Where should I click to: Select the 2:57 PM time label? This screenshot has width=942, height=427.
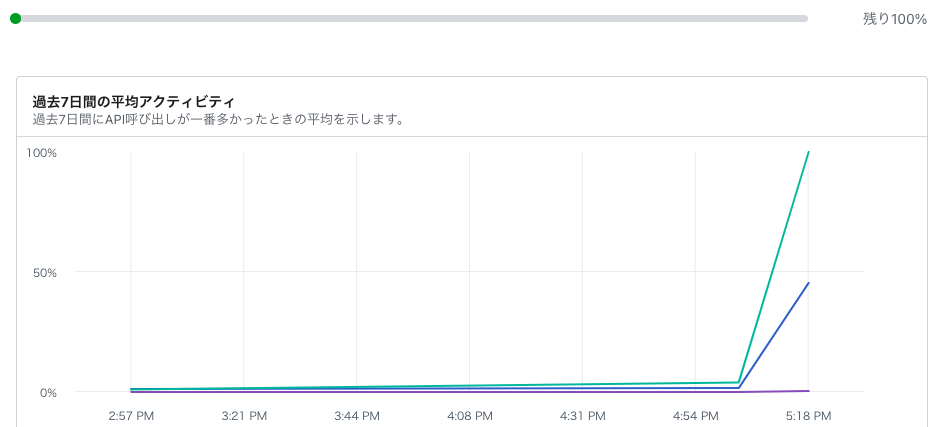[131, 414]
